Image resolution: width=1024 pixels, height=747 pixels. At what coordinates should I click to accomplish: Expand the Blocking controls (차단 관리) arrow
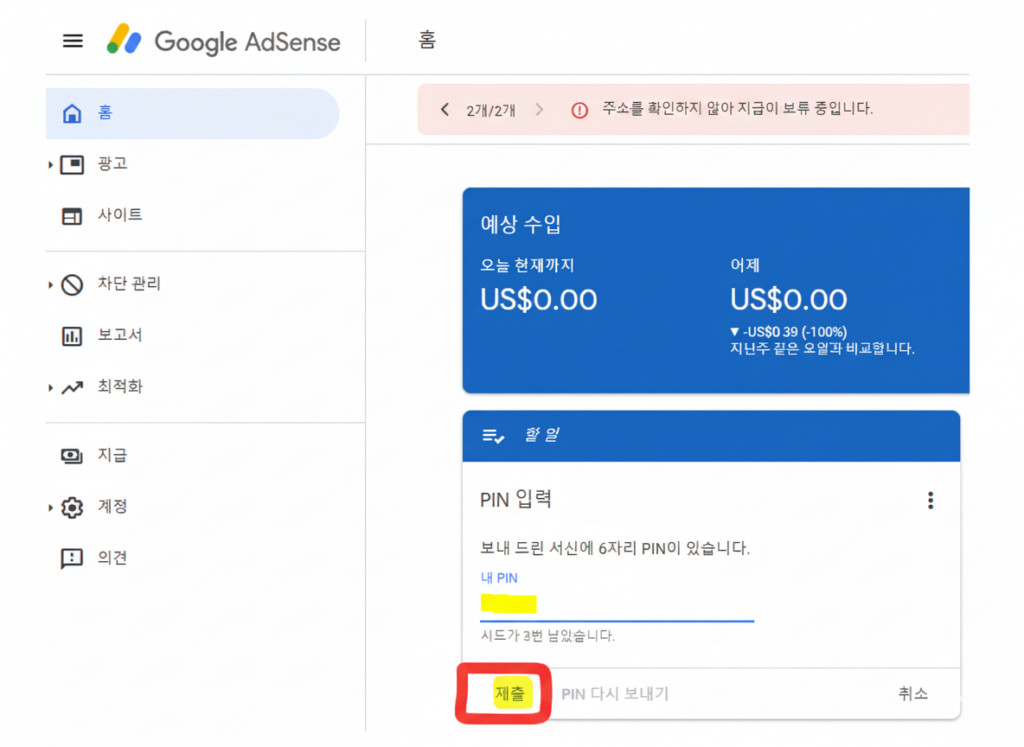coord(50,286)
